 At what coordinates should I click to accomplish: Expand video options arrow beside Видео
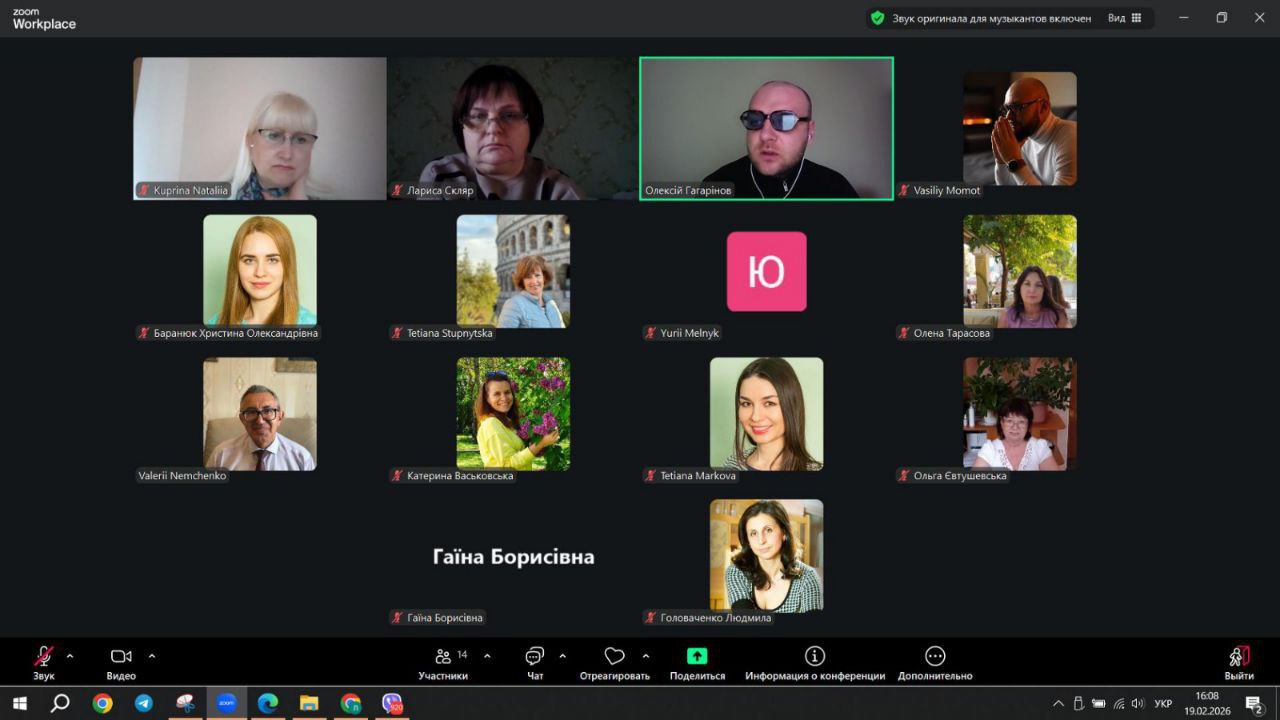152,656
